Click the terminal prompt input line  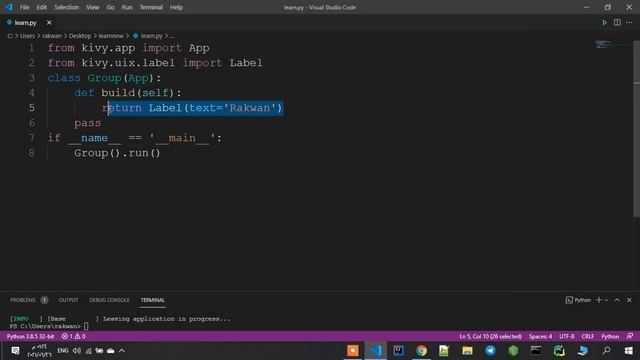click(49, 326)
